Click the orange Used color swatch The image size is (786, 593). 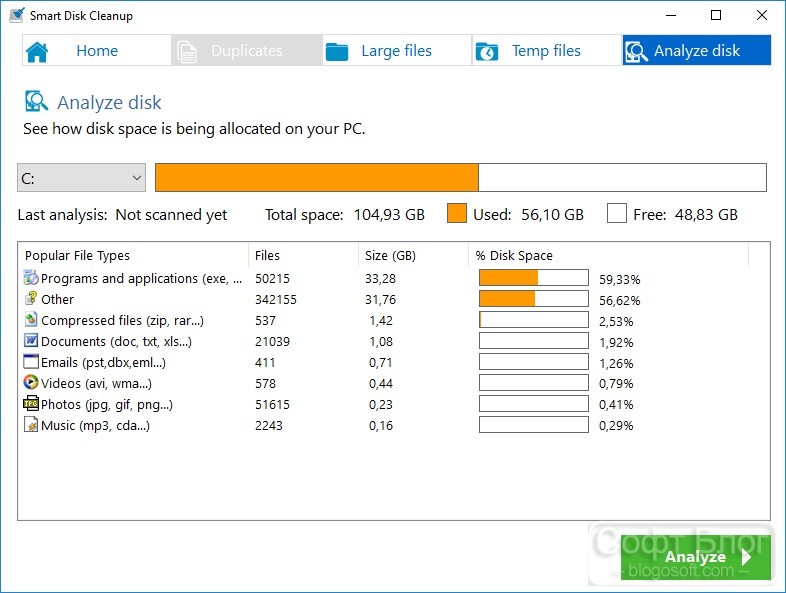[457, 214]
